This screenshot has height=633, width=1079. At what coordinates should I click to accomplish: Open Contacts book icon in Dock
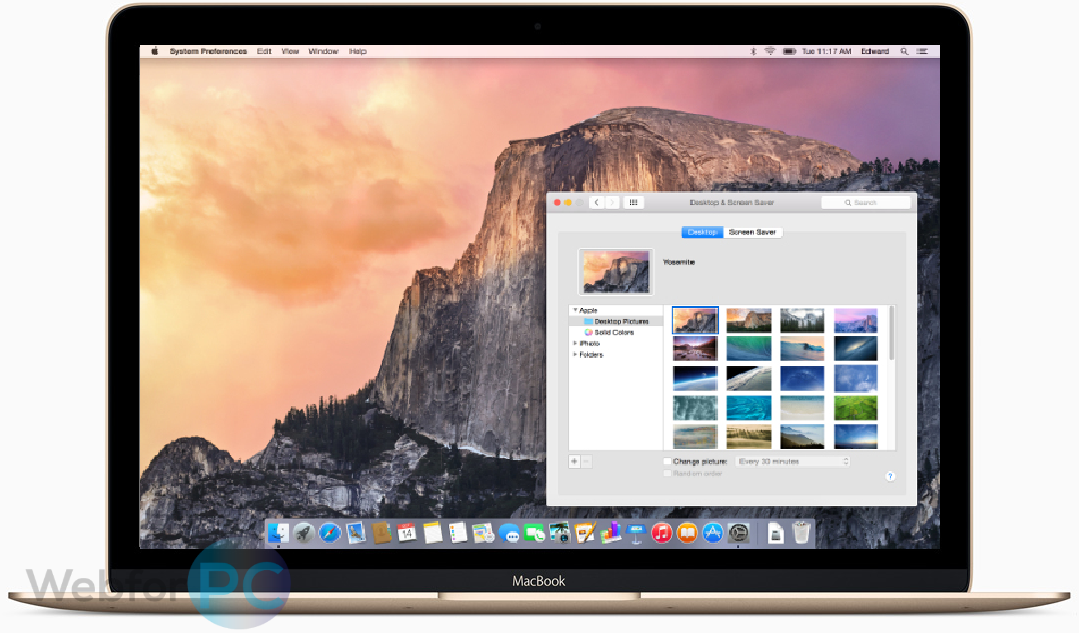click(381, 533)
